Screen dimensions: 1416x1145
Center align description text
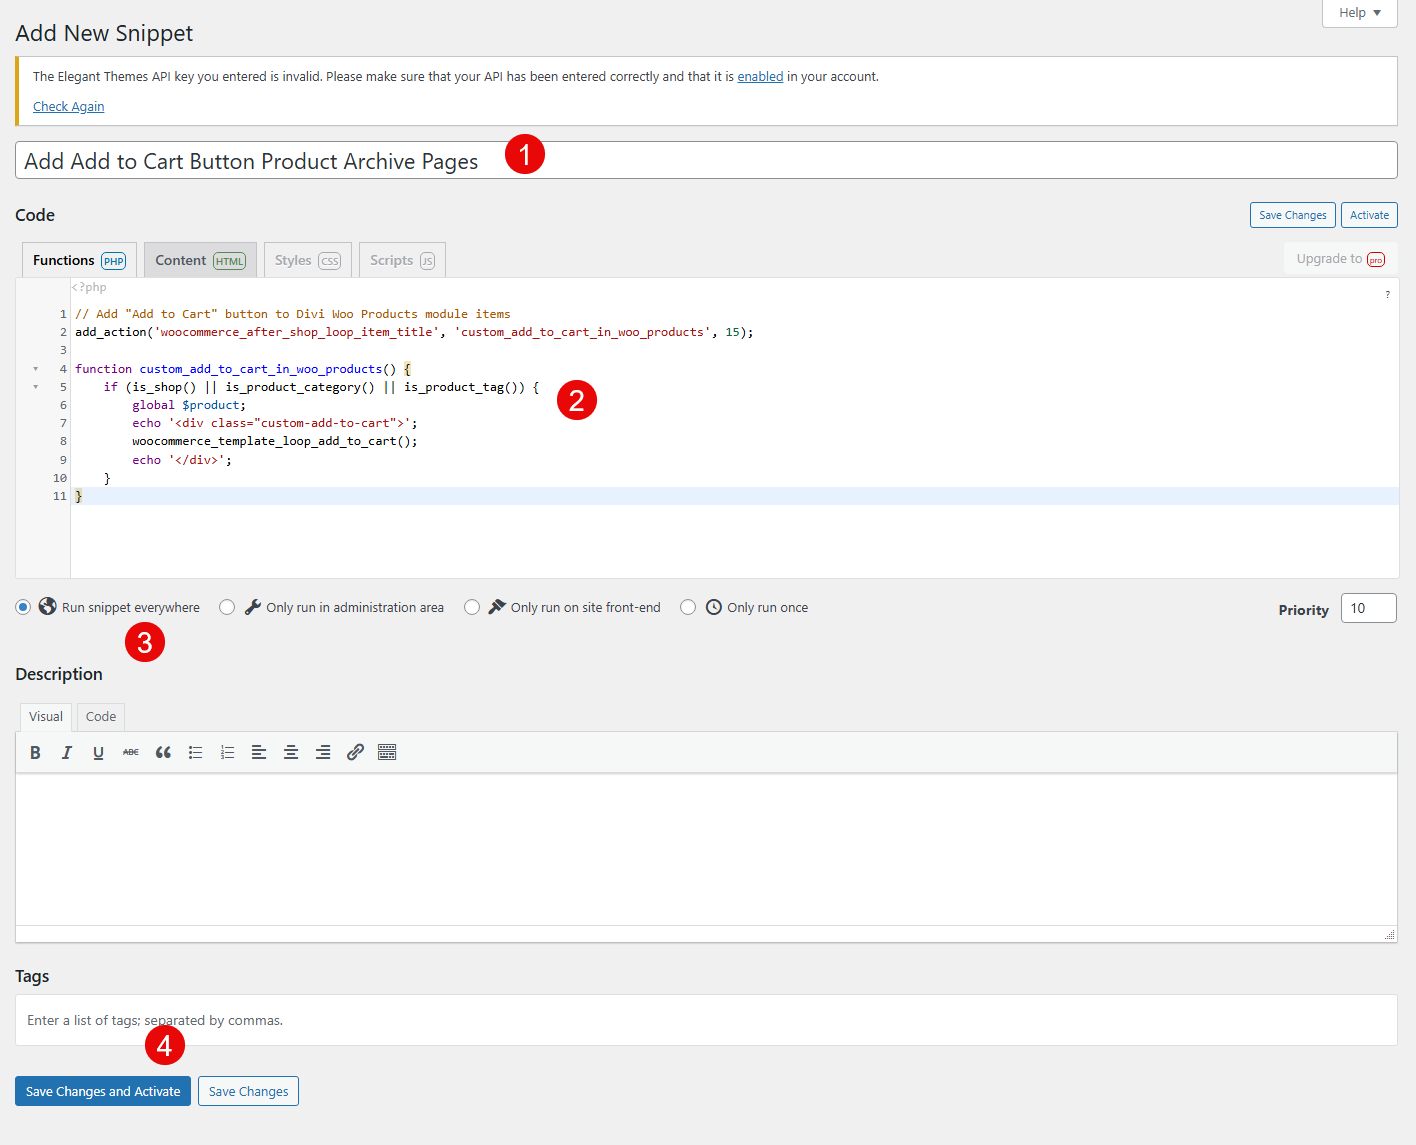291,753
